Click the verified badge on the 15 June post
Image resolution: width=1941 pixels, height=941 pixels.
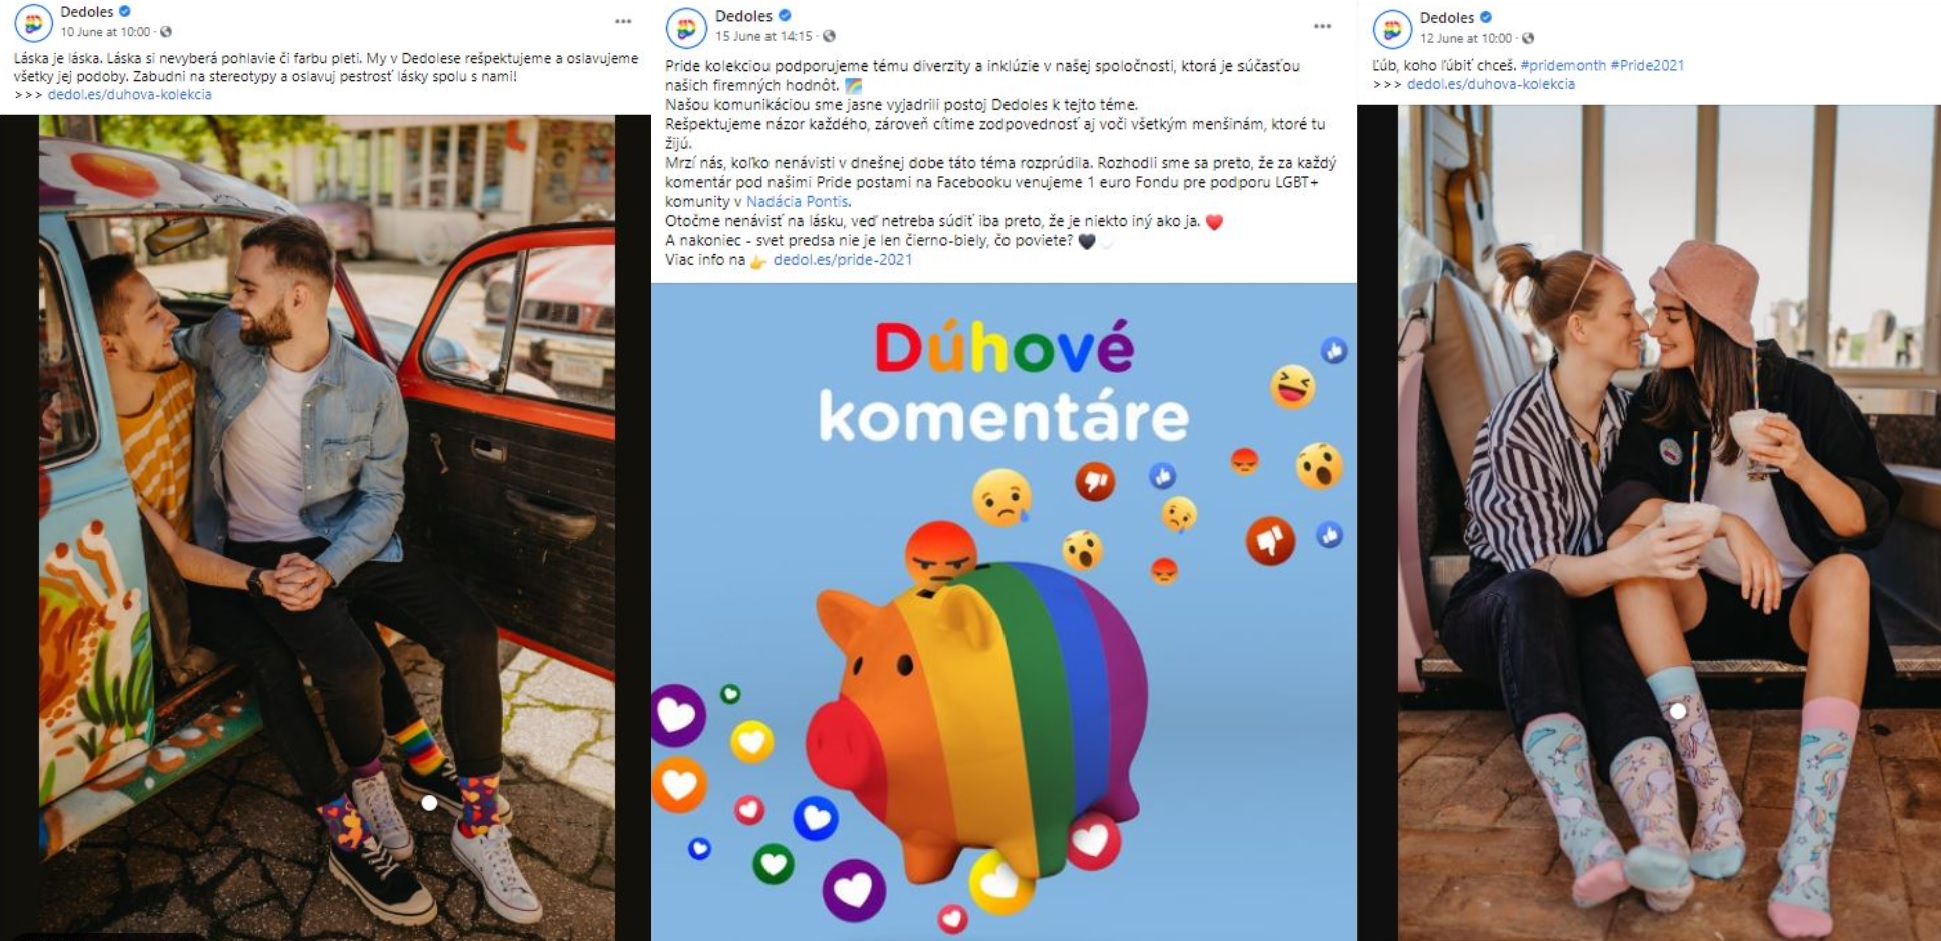786,15
